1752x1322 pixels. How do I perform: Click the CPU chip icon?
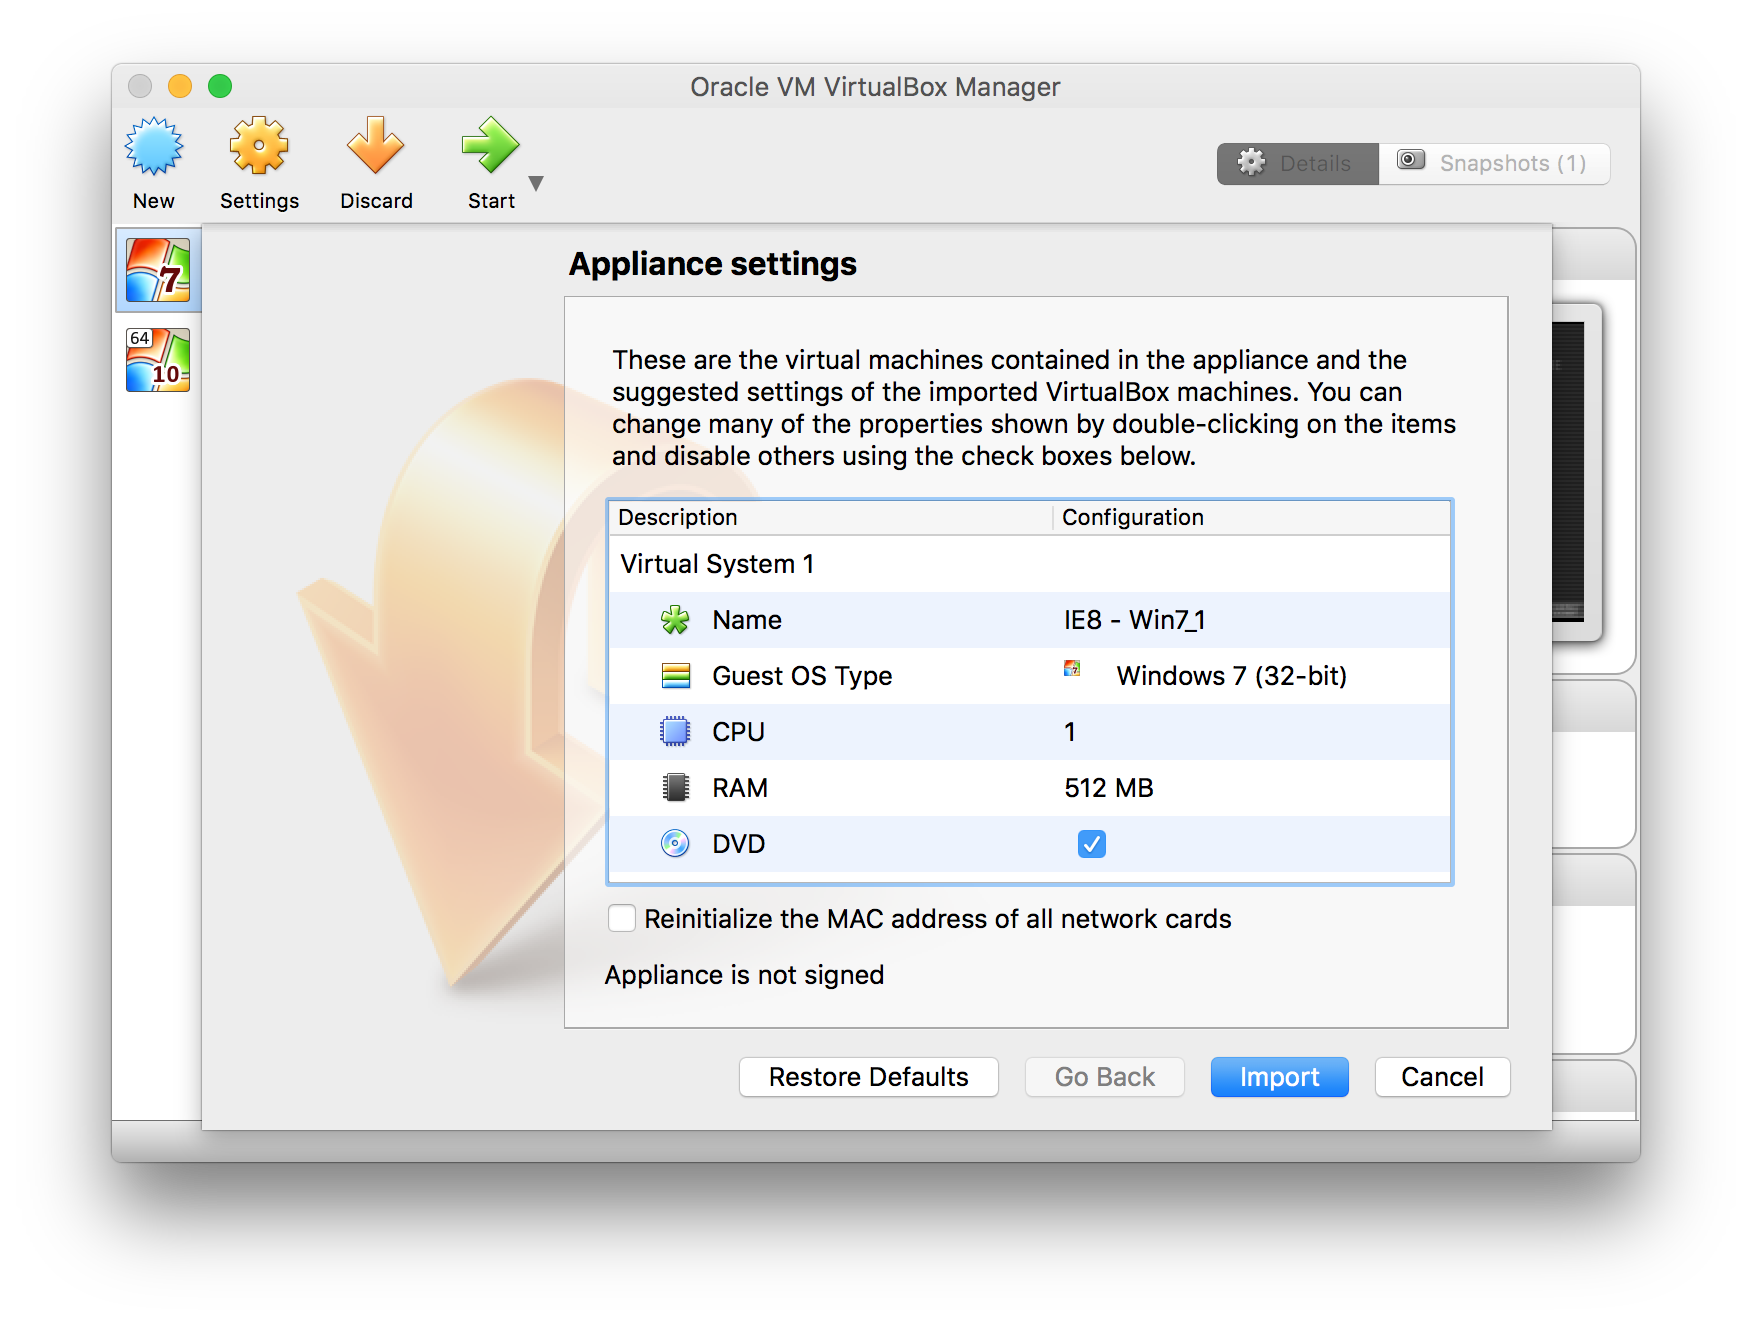(x=675, y=732)
